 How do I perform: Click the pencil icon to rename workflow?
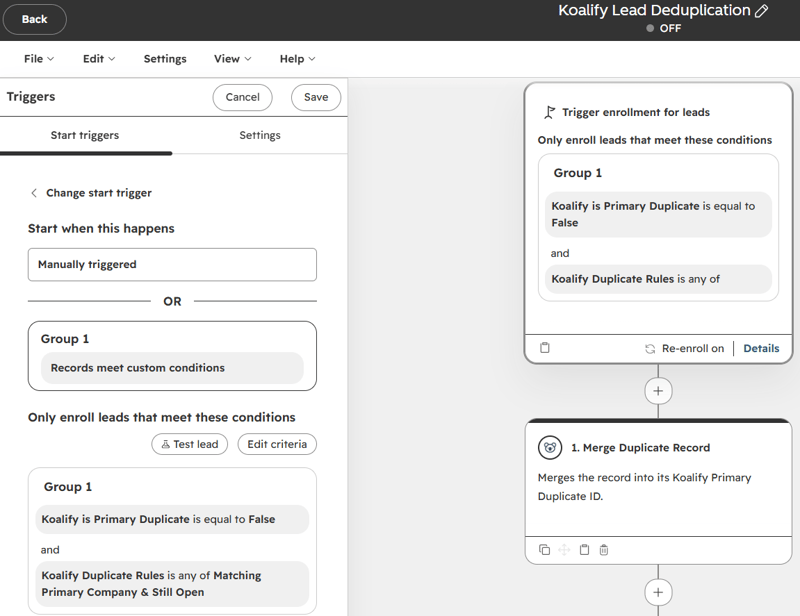tap(761, 11)
